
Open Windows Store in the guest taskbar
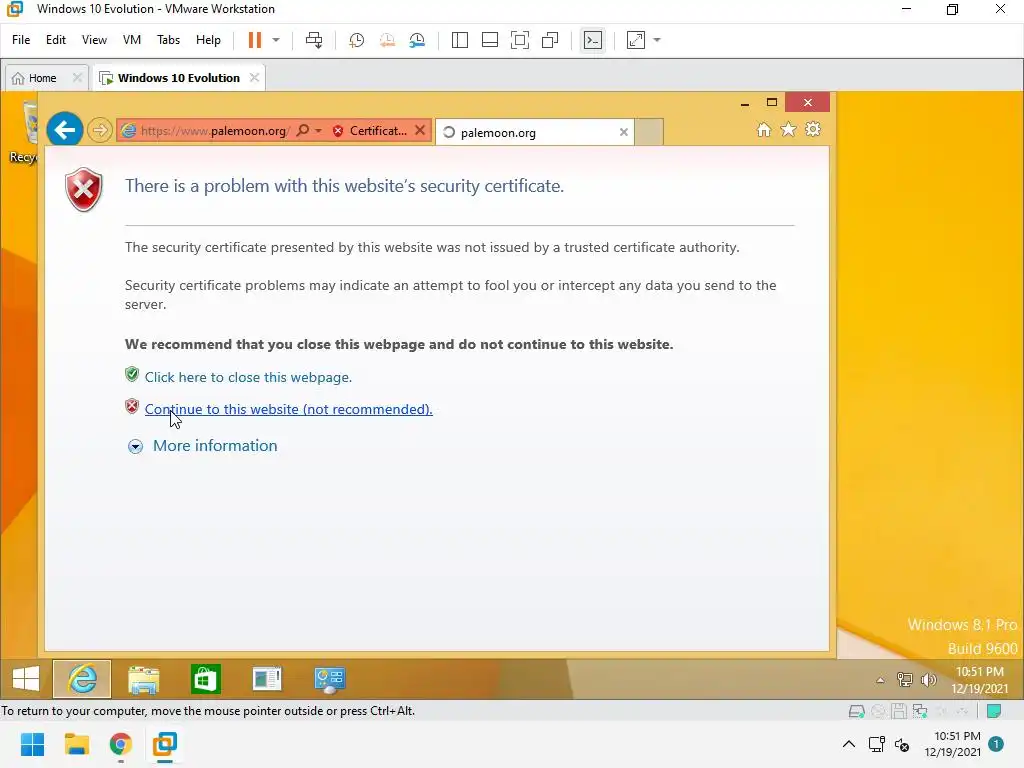point(206,679)
